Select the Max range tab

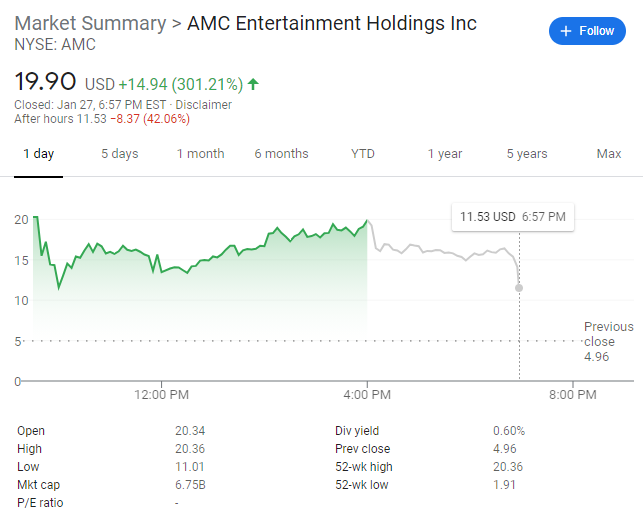tap(609, 154)
